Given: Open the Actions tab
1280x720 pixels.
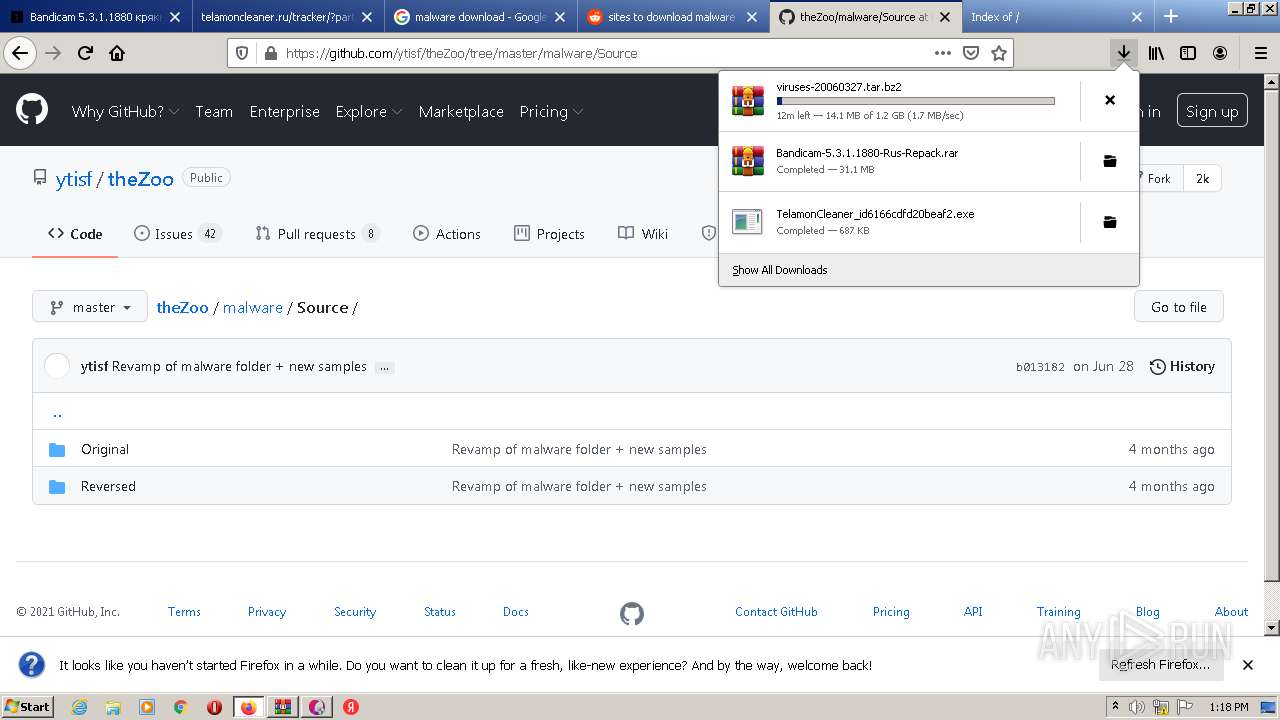Looking at the screenshot, I should click(x=447, y=233).
